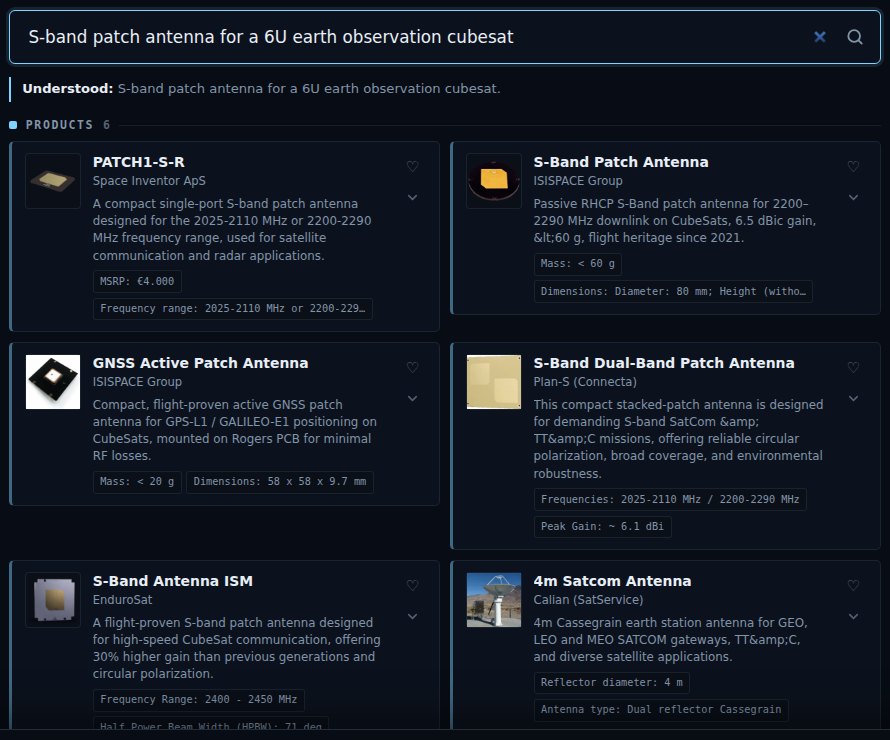The width and height of the screenshot is (890, 740).
Task: Click the 4m Cassegrain earth station description
Action: 671,640
